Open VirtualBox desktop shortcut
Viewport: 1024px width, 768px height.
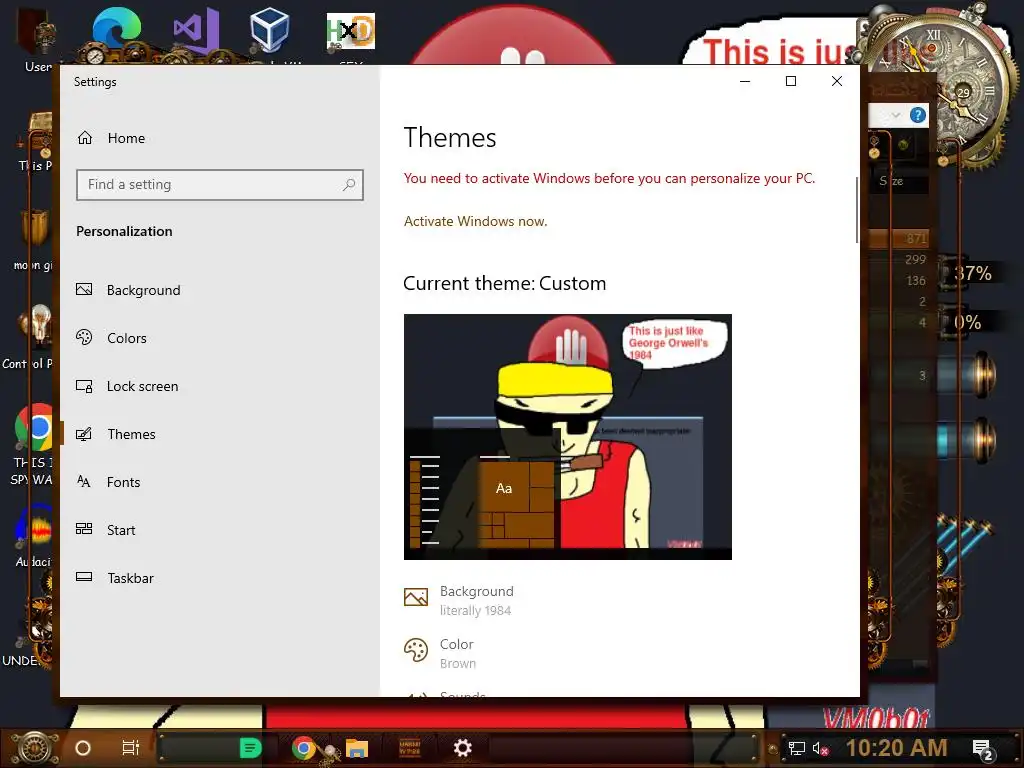(269, 30)
